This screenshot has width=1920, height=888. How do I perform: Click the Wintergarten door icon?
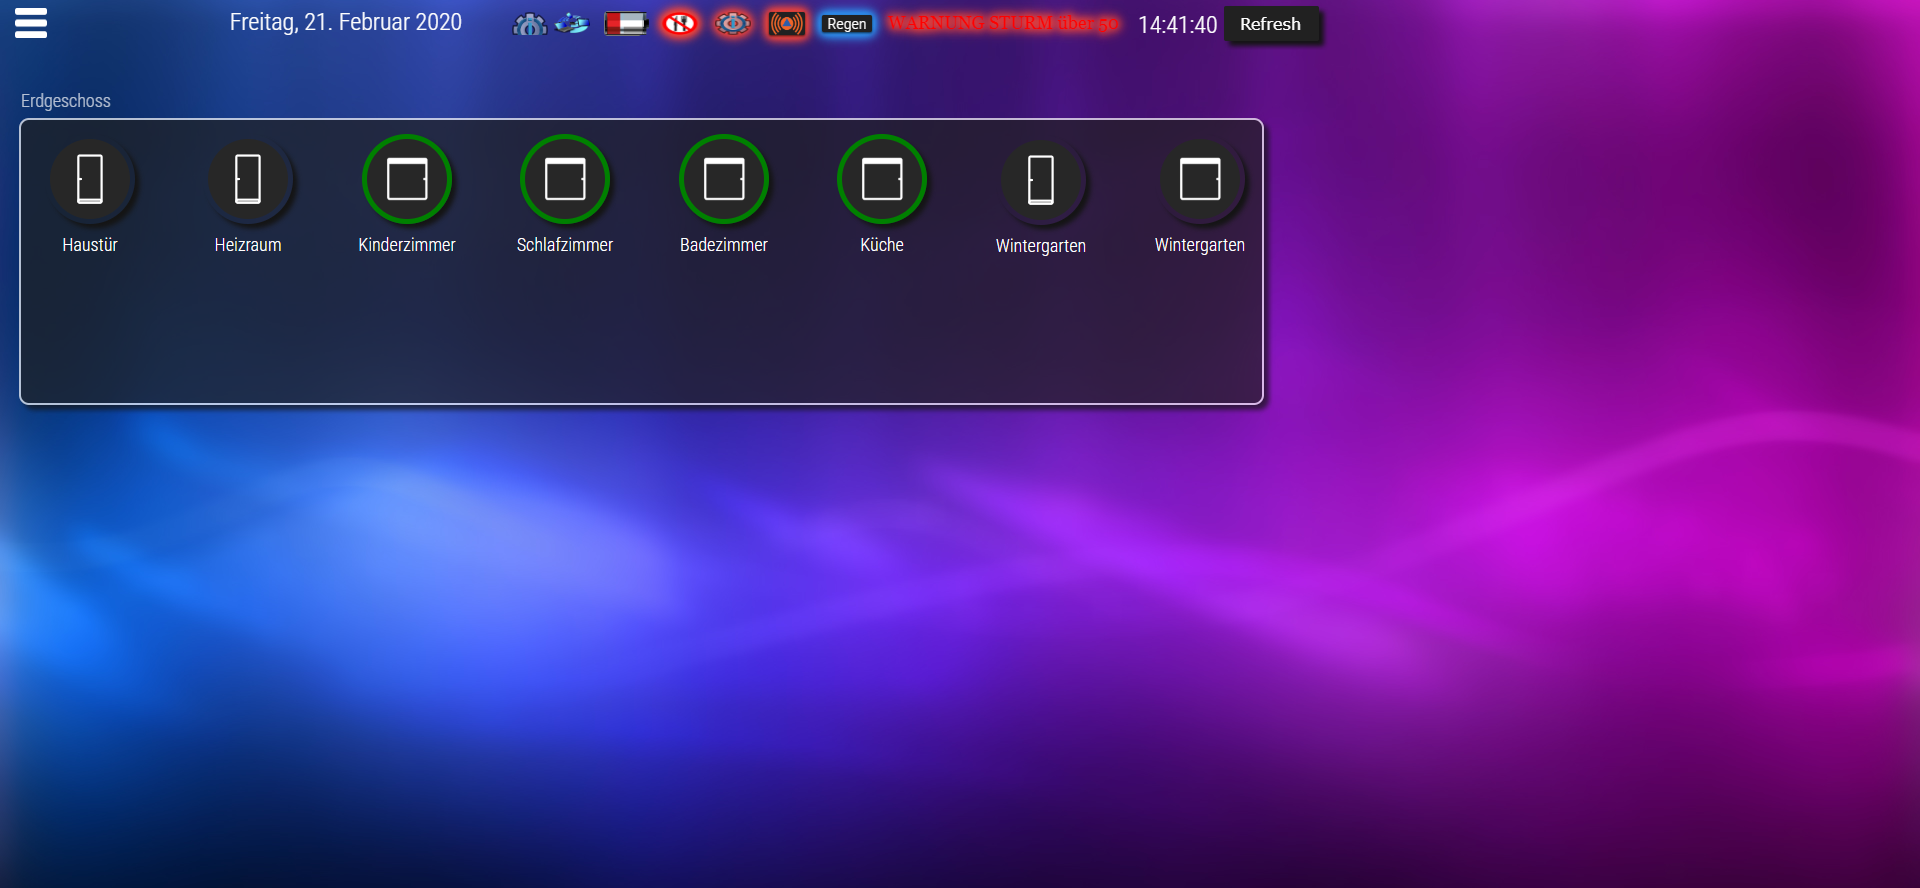1041,180
